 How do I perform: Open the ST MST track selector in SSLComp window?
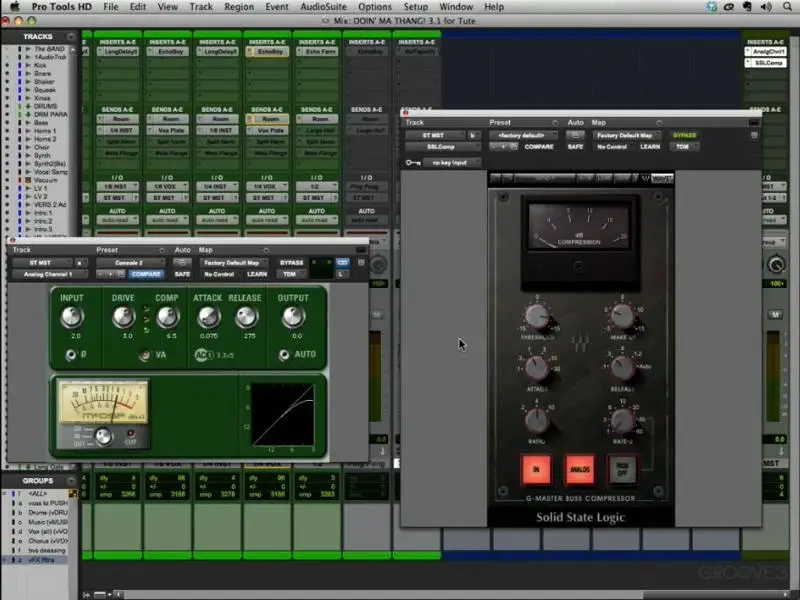coord(435,135)
